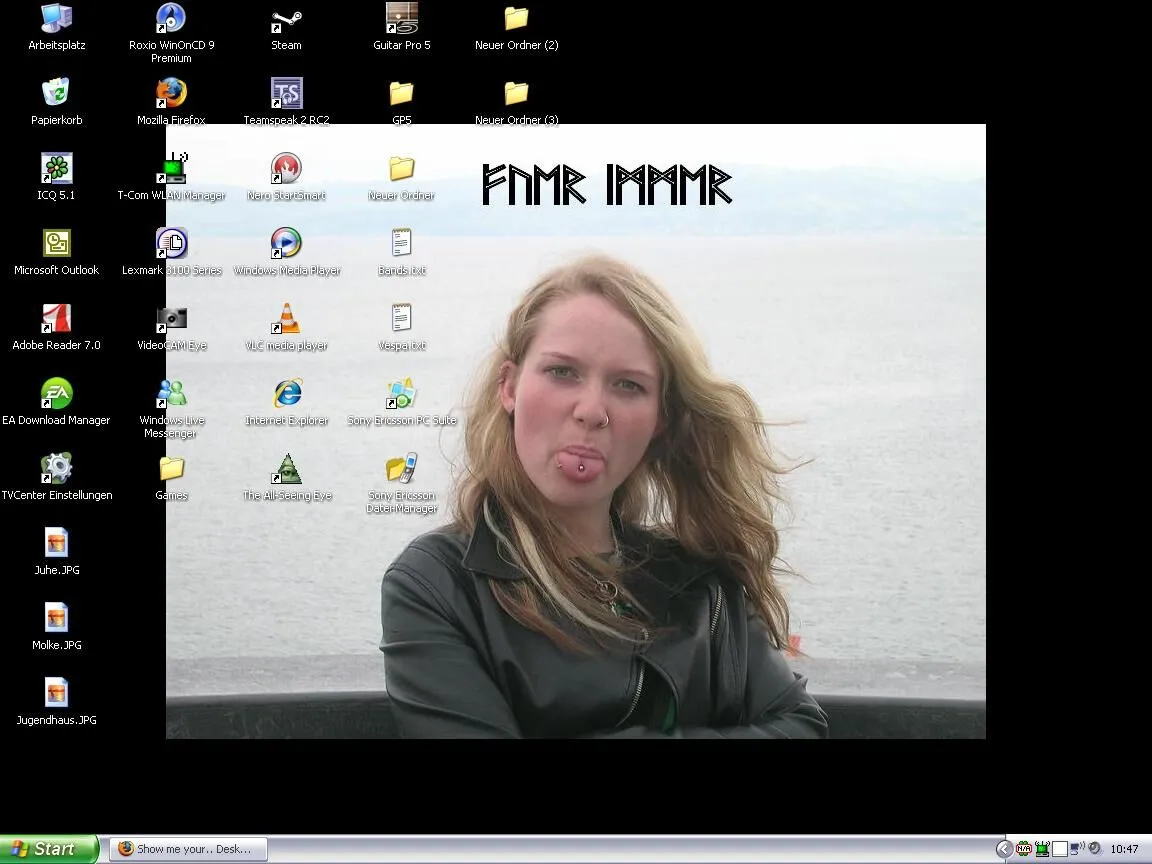
Task: Click the Internet Explorer desktop icon
Action: pyautogui.click(x=286, y=394)
